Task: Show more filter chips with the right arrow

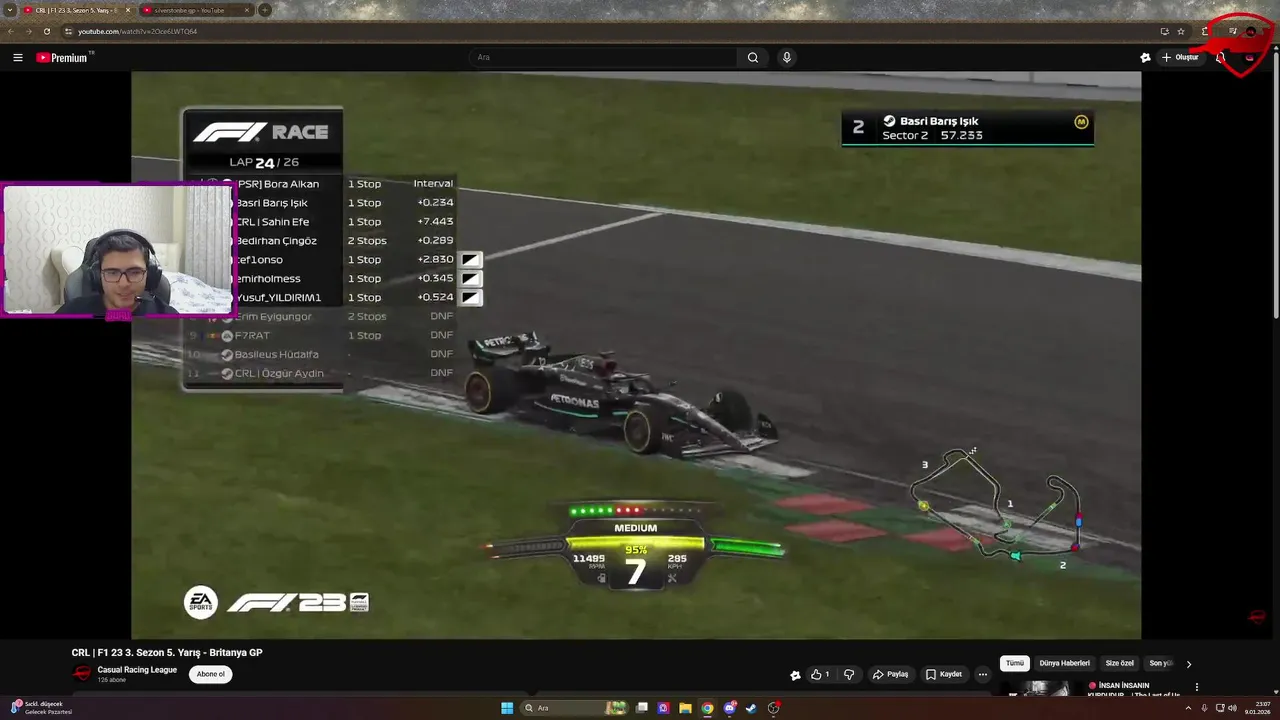Action: tap(1188, 664)
